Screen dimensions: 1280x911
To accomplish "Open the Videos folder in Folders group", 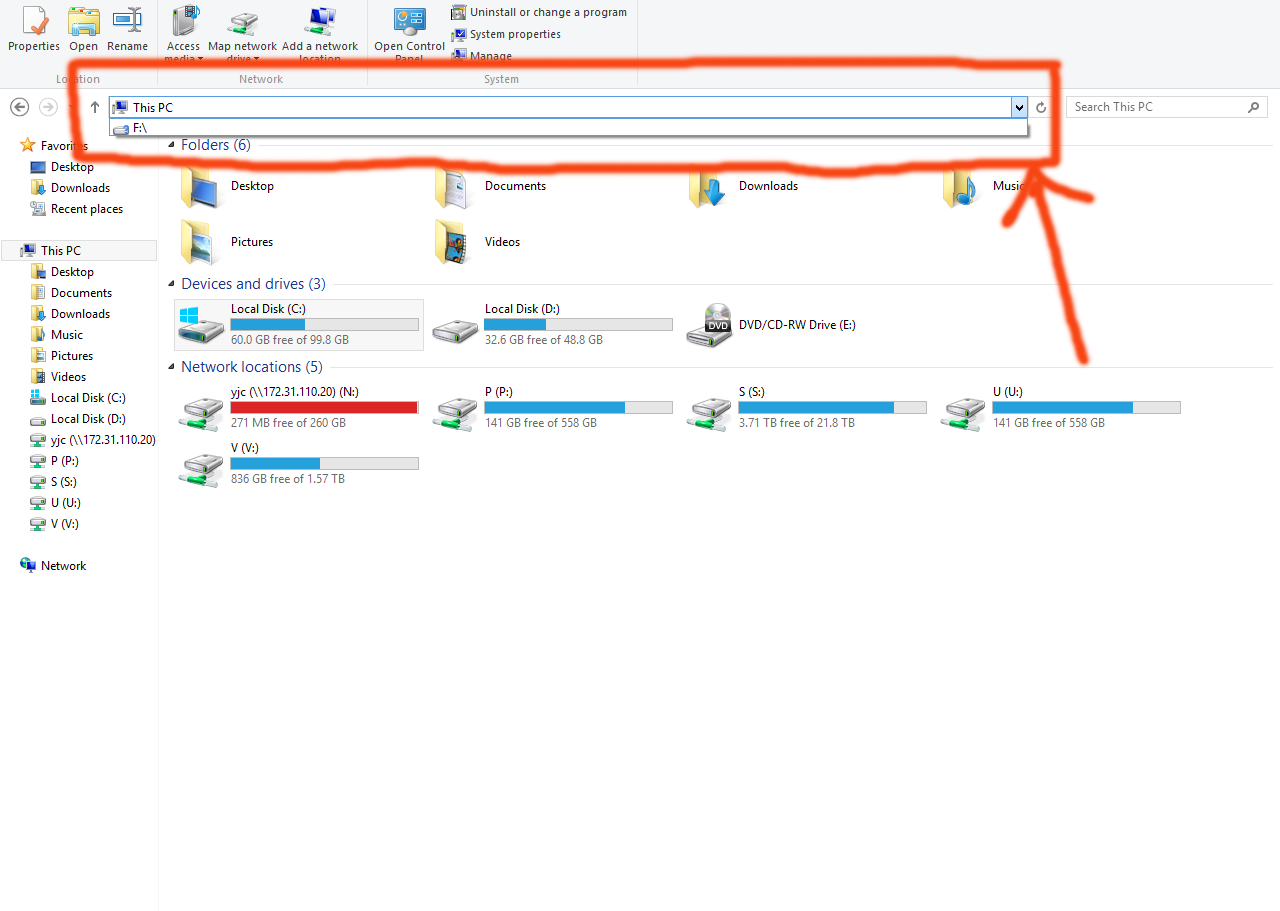I will coord(478,242).
